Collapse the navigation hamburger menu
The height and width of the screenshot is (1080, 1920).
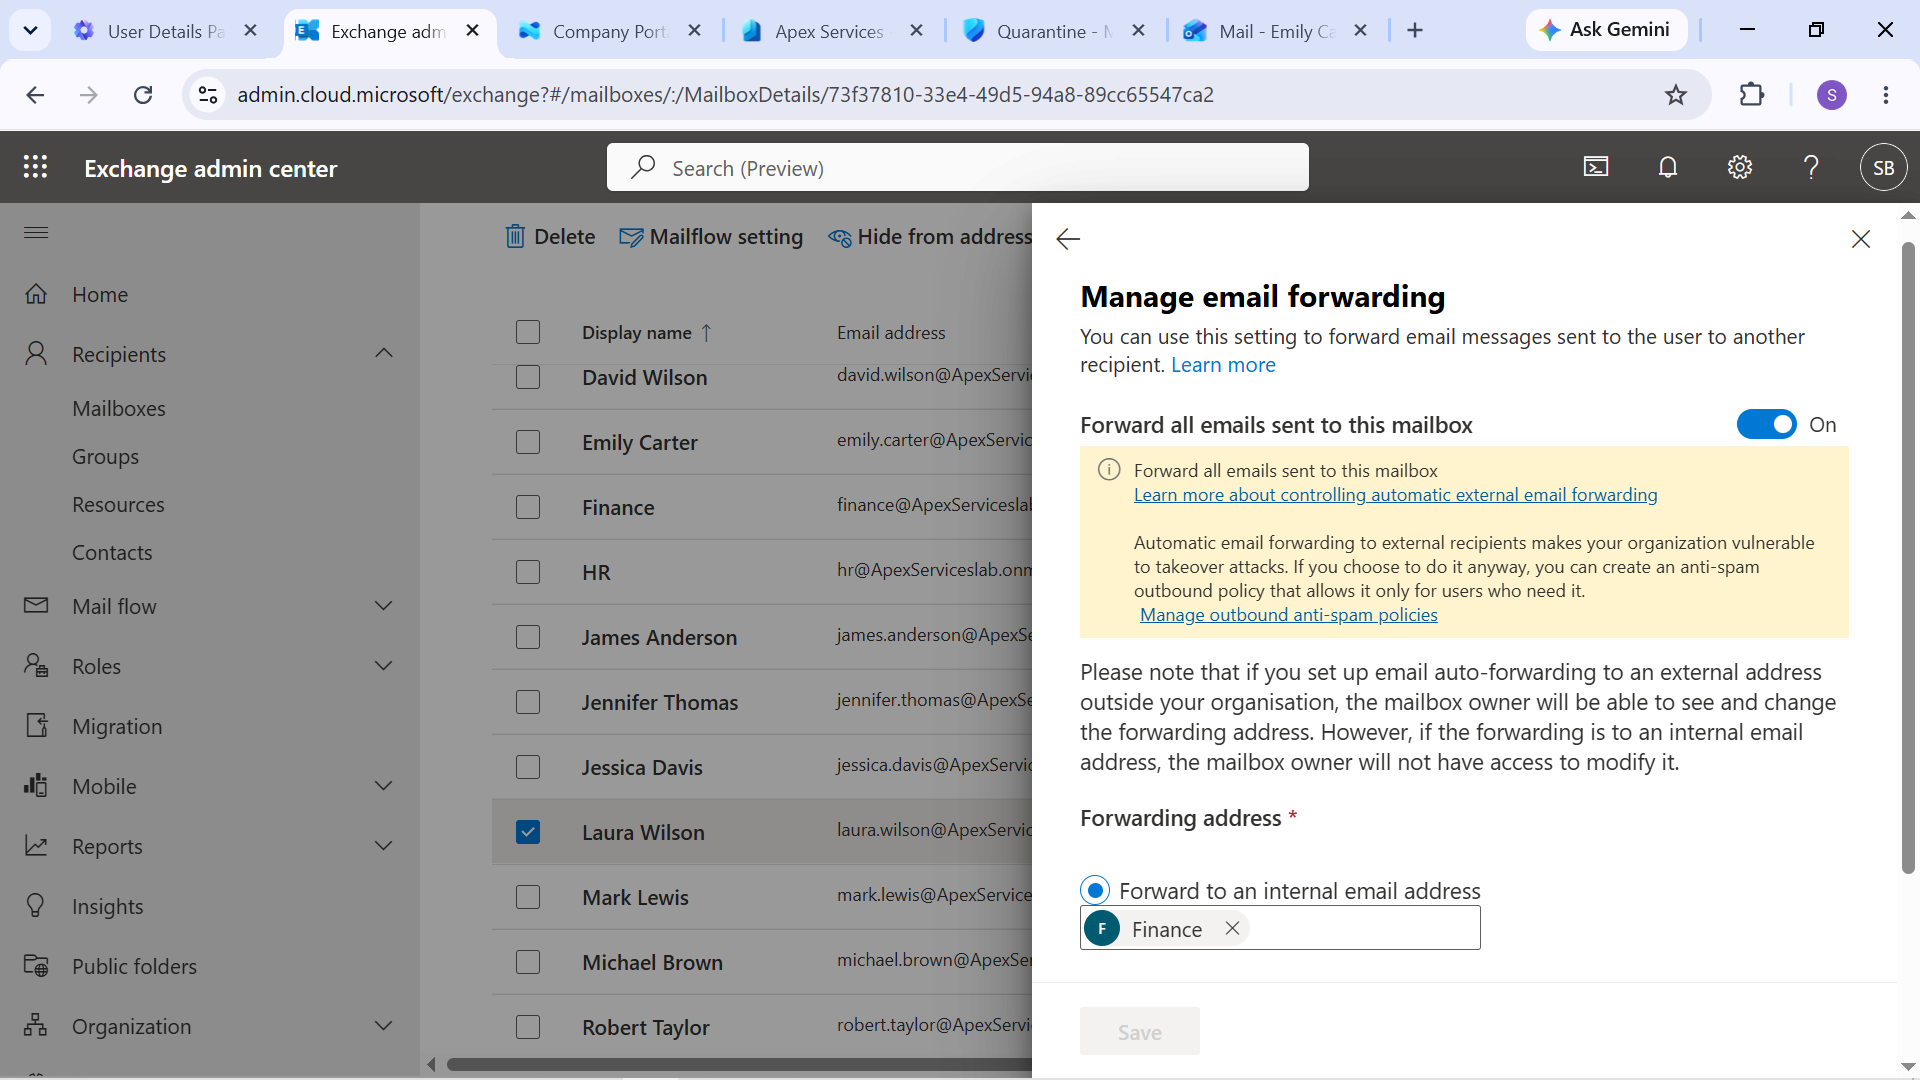point(36,233)
